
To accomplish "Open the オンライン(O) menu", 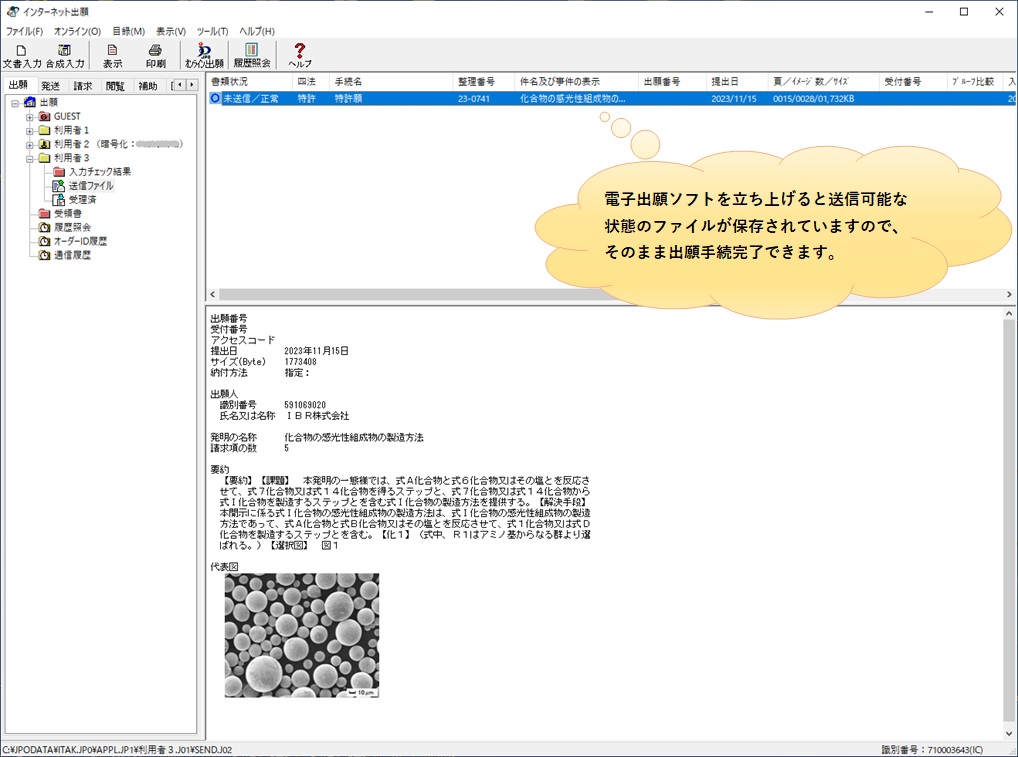I will pos(77,31).
